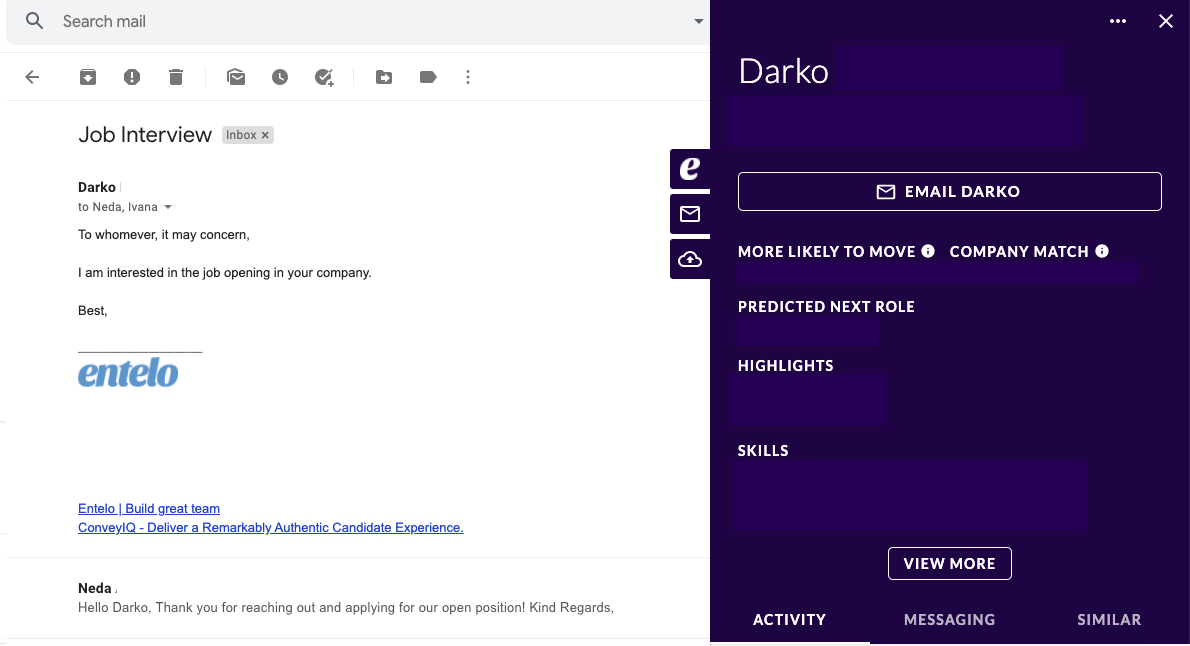
Task: Open Entelo | Build great team link
Action: tap(149, 509)
